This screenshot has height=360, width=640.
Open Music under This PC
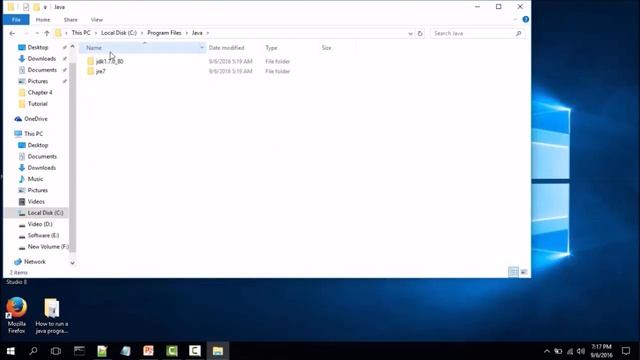(x=35, y=179)
